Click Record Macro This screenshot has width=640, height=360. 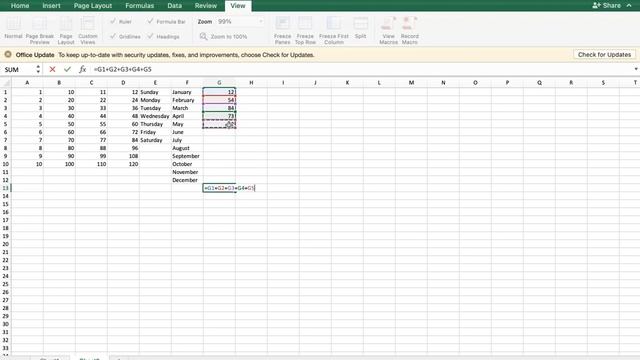409,30
